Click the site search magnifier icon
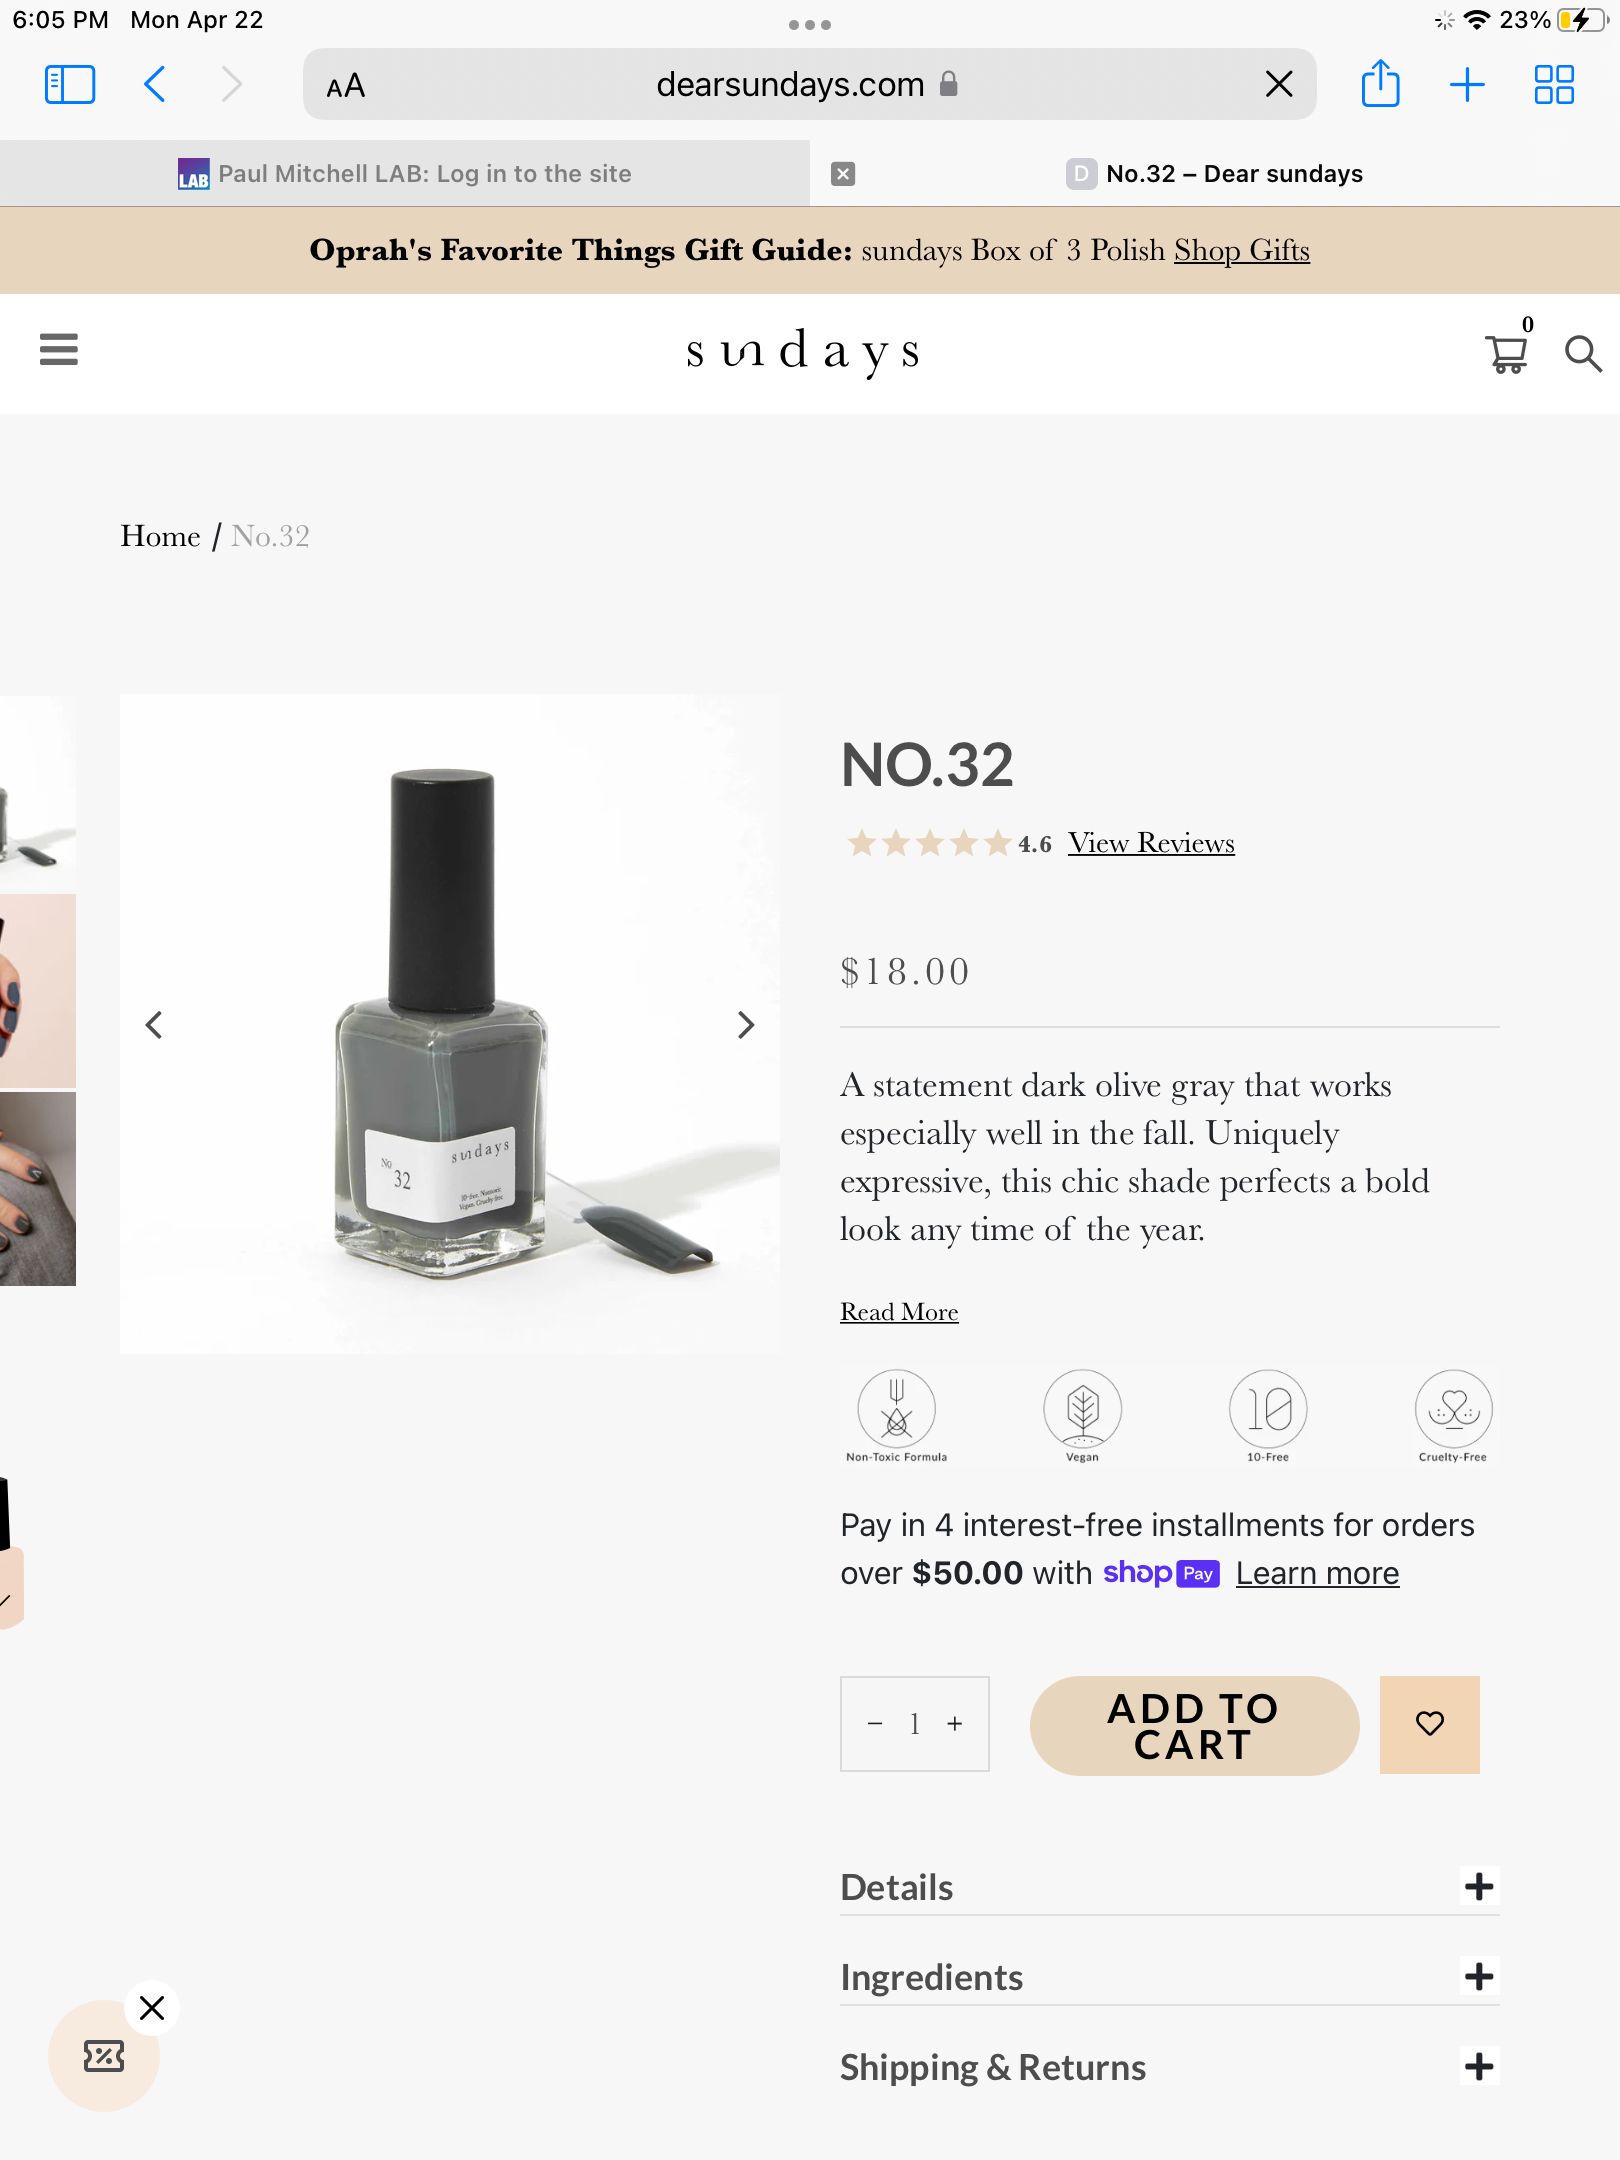 click(x=1583, y=354)
